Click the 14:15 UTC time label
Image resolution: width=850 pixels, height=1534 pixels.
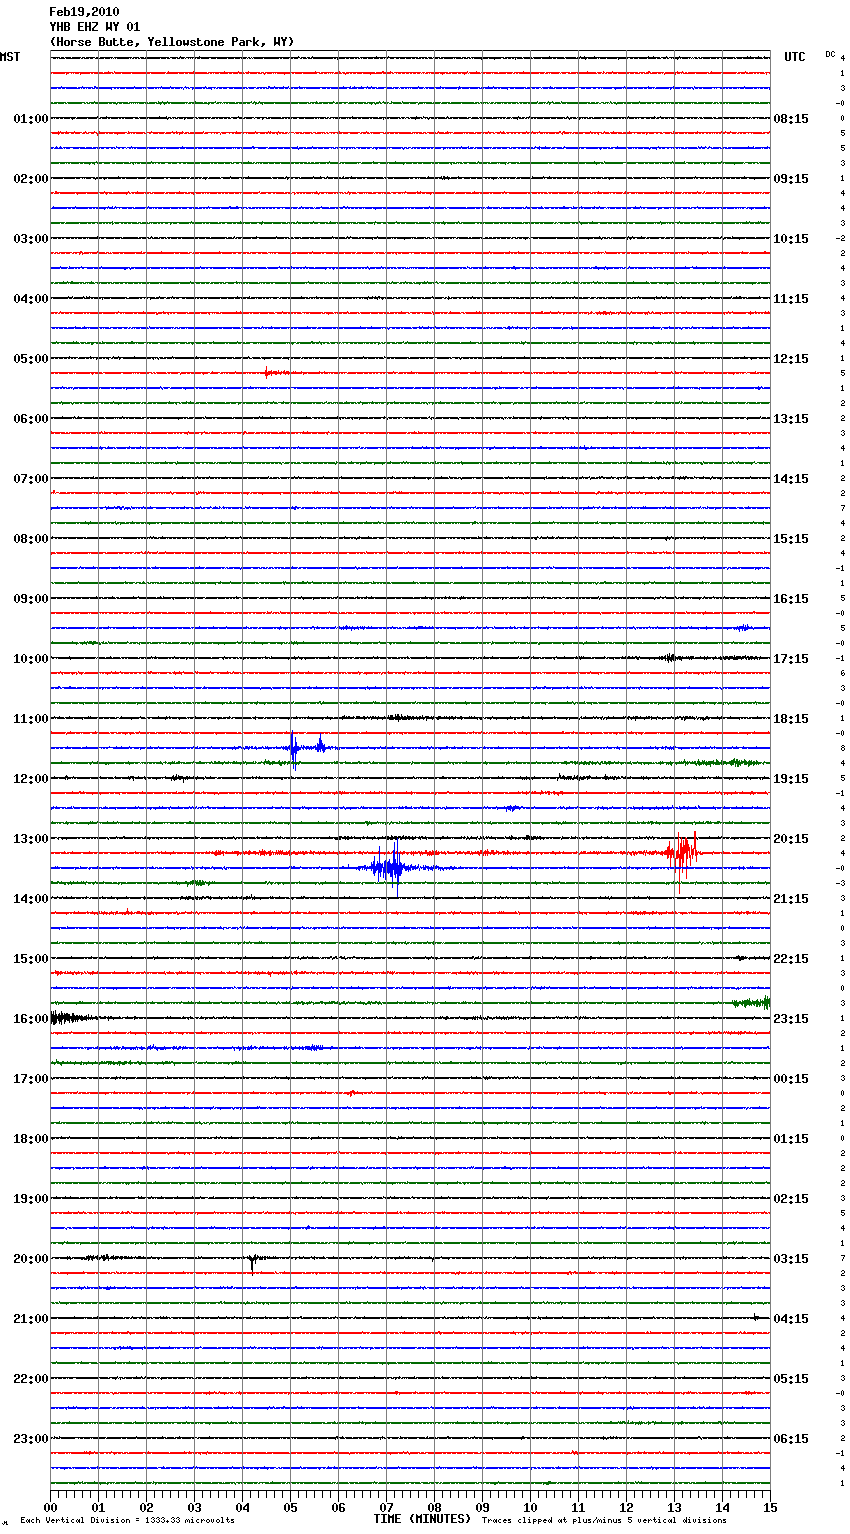pos(791,479)
